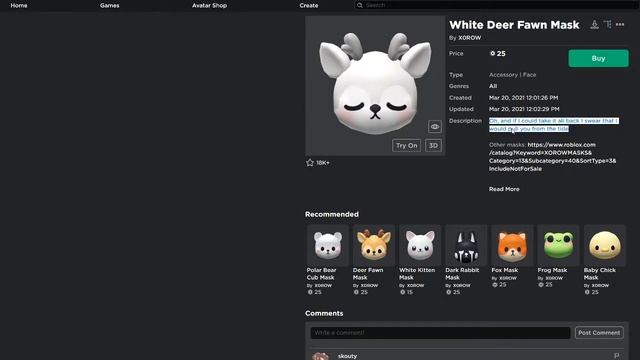Open the Frog Mask thumbnail
The height and width of the screenshot is (360, 640).
coord(558,245)
